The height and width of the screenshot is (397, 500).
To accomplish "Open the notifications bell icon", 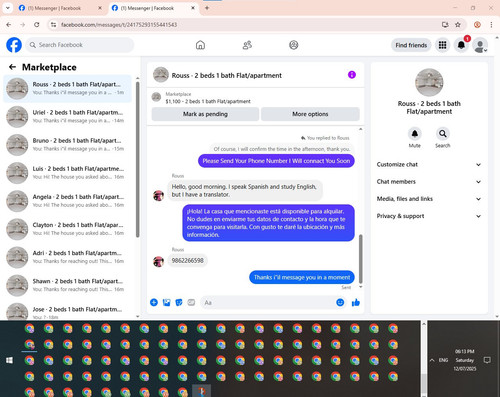I will (x=461, y=45).
